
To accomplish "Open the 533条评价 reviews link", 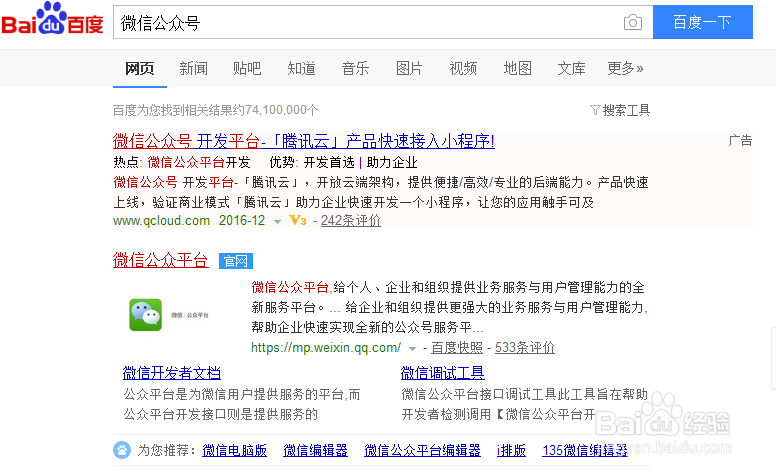I will (525, 347).
